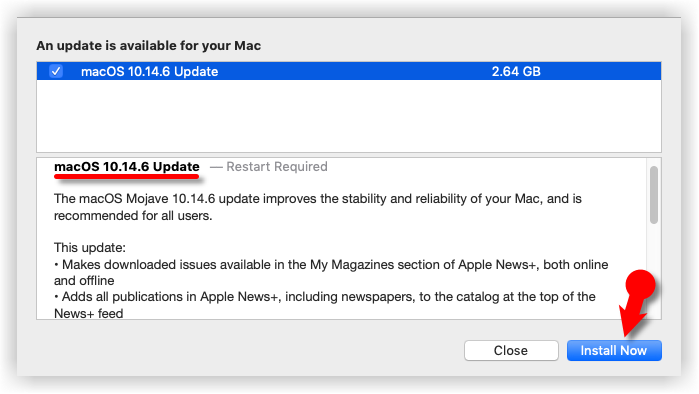Click the 'This update:' line
The image size is (699, 394).
pos(90,248)
